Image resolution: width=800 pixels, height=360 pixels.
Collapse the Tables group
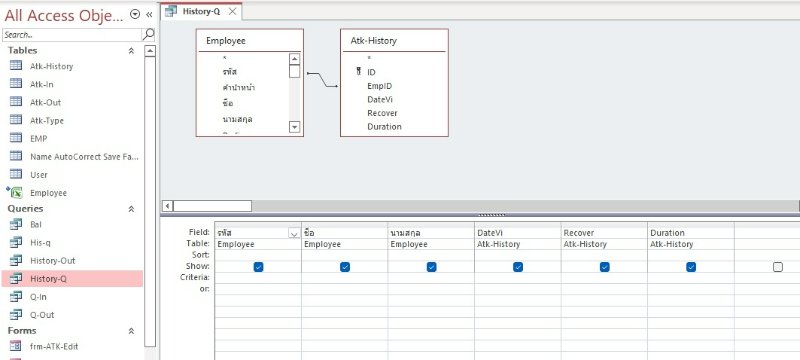click(131, 50)
